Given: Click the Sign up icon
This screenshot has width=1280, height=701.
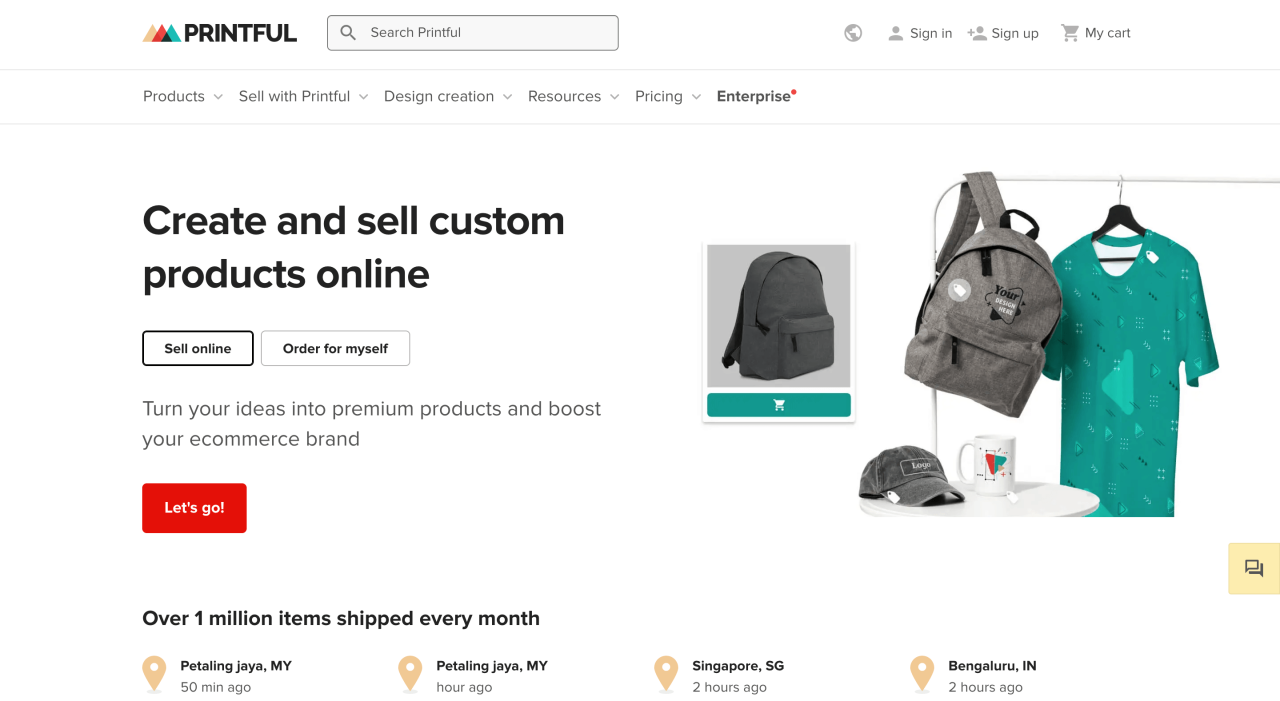Looking at the screenshot, I should pos(975,32).
